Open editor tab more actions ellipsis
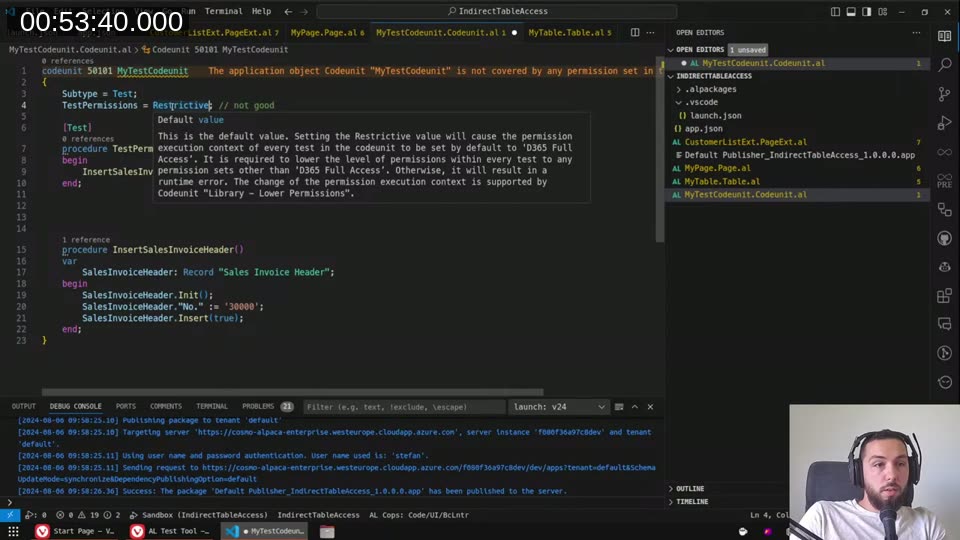The image size is (960, 540). pos(650,32)
